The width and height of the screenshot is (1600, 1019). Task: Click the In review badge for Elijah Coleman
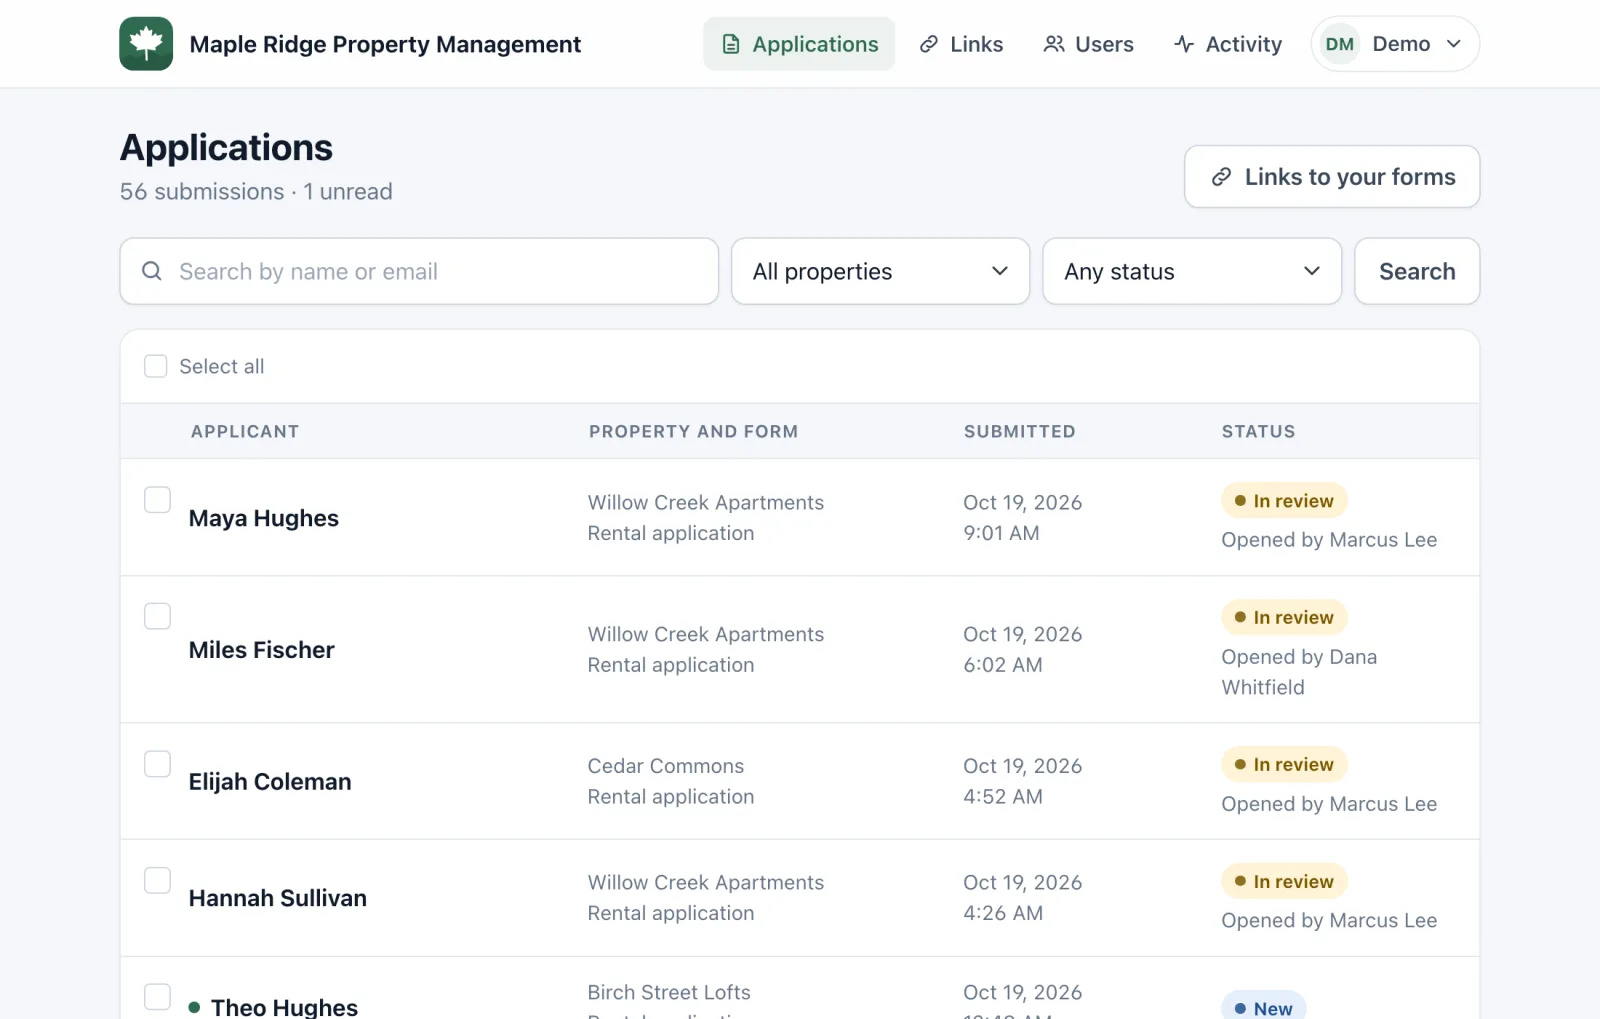pyautogui.click(x=1284, y=765)
